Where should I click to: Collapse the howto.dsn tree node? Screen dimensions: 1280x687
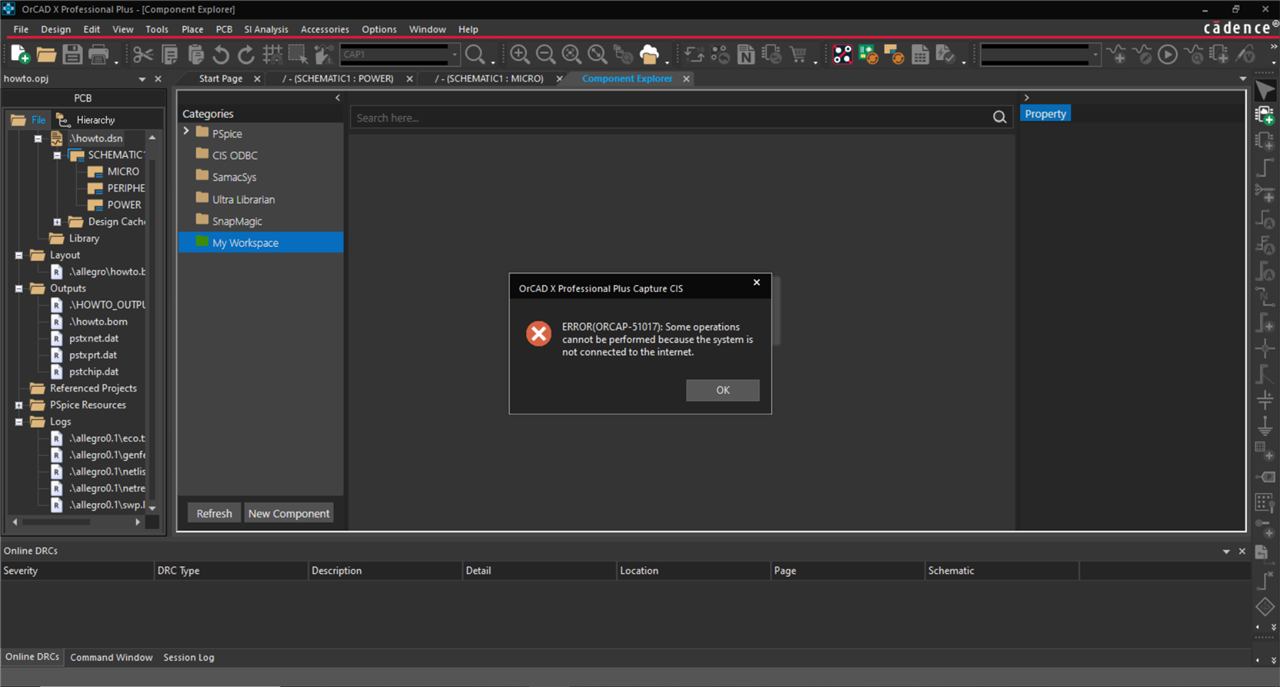(38, 139)
